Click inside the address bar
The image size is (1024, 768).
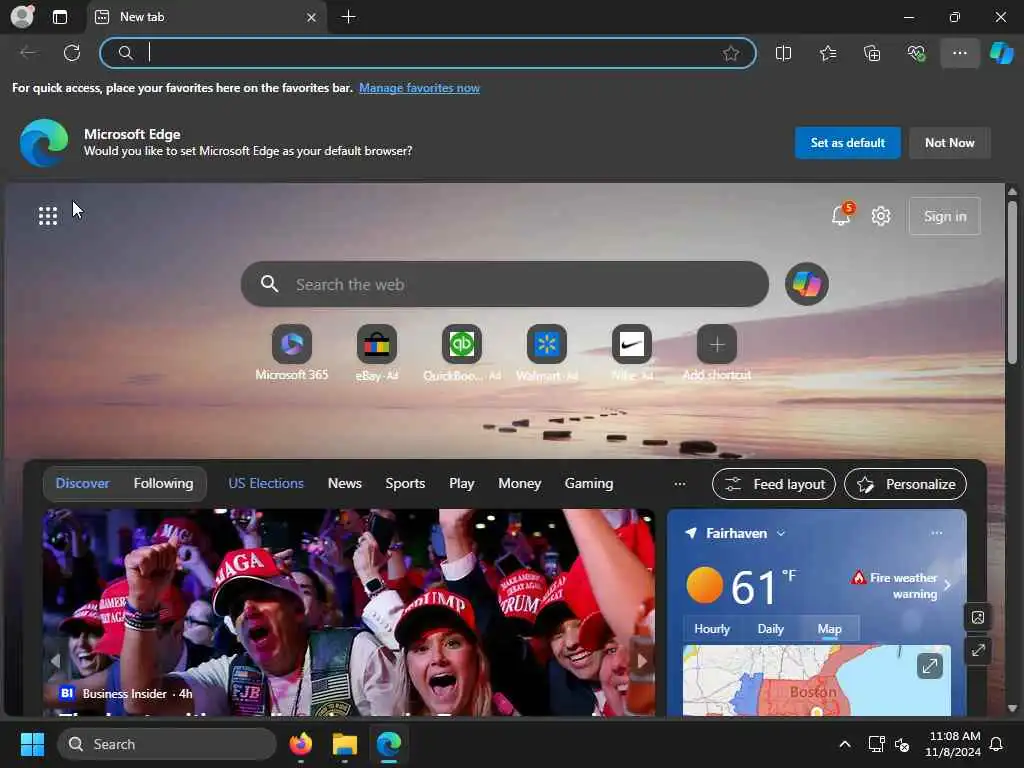click(428, 53)
